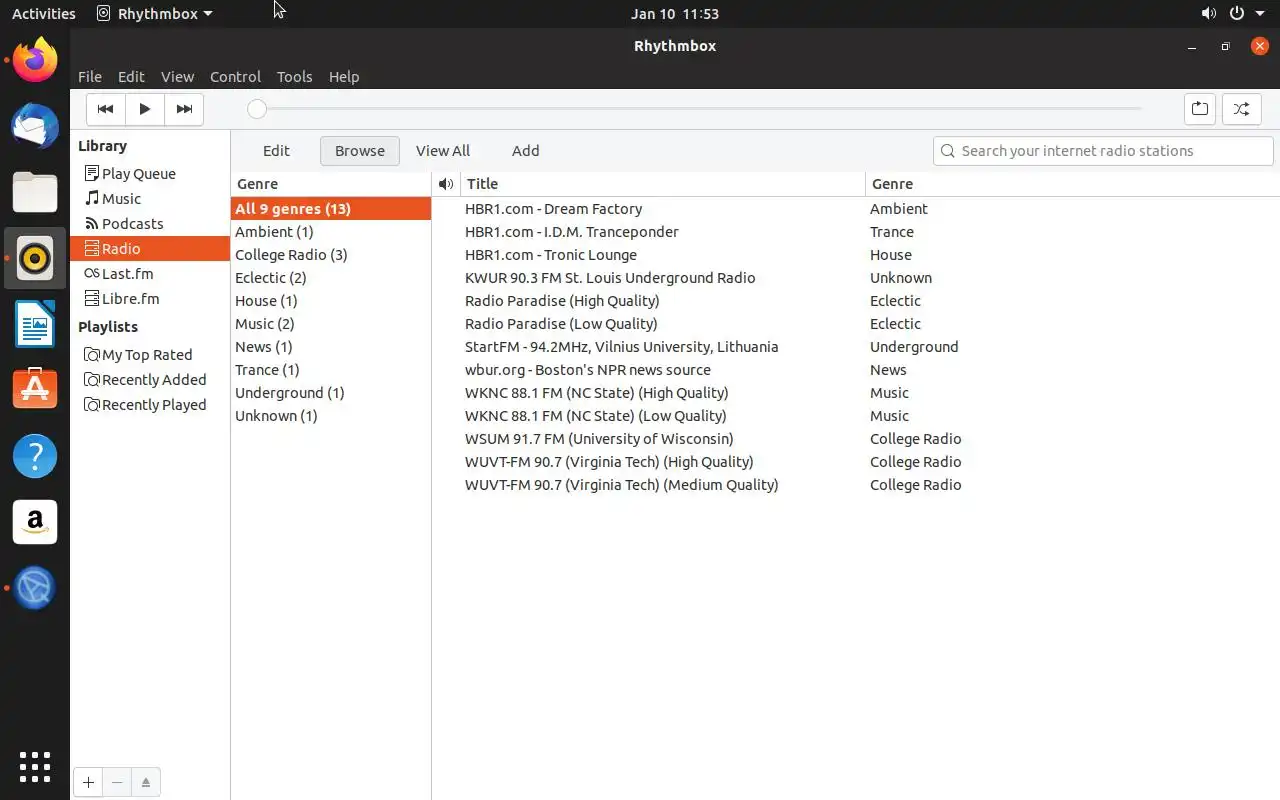Open the Help menu
Viewport: 1280px width, 800px height.
point(344,76)
